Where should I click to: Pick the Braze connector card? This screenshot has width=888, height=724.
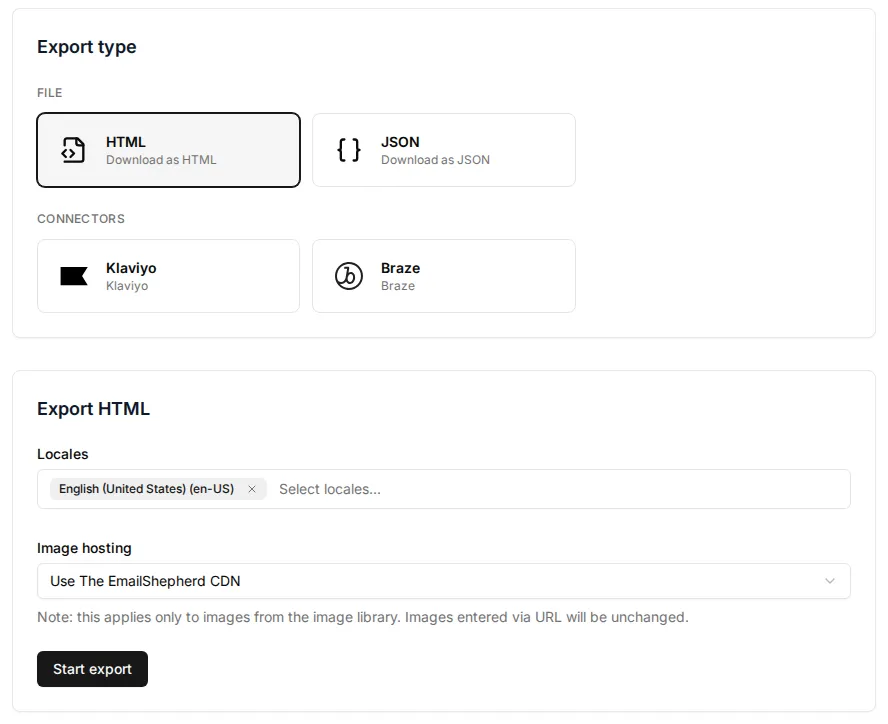pos(443,276)
